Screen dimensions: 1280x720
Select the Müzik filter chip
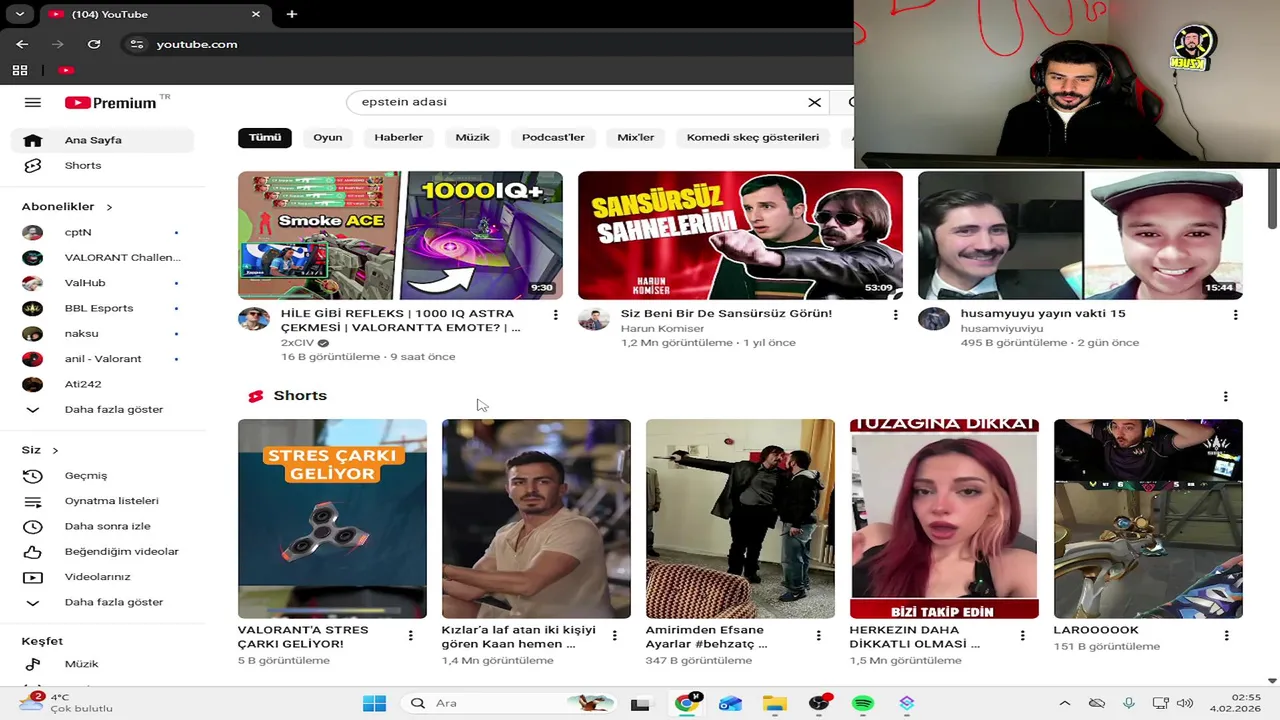pyautogui.click(x=473, y=138)
